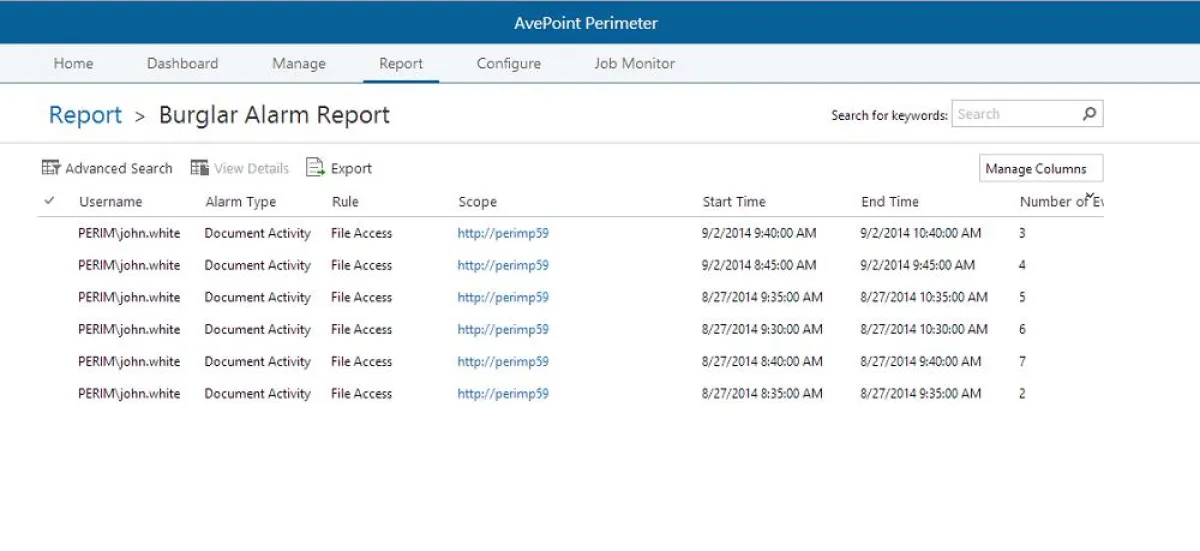The image size is (1200, 551).
Task: Open the Dashboard tab
Action: pyautogui.click(x=182, y=63)
